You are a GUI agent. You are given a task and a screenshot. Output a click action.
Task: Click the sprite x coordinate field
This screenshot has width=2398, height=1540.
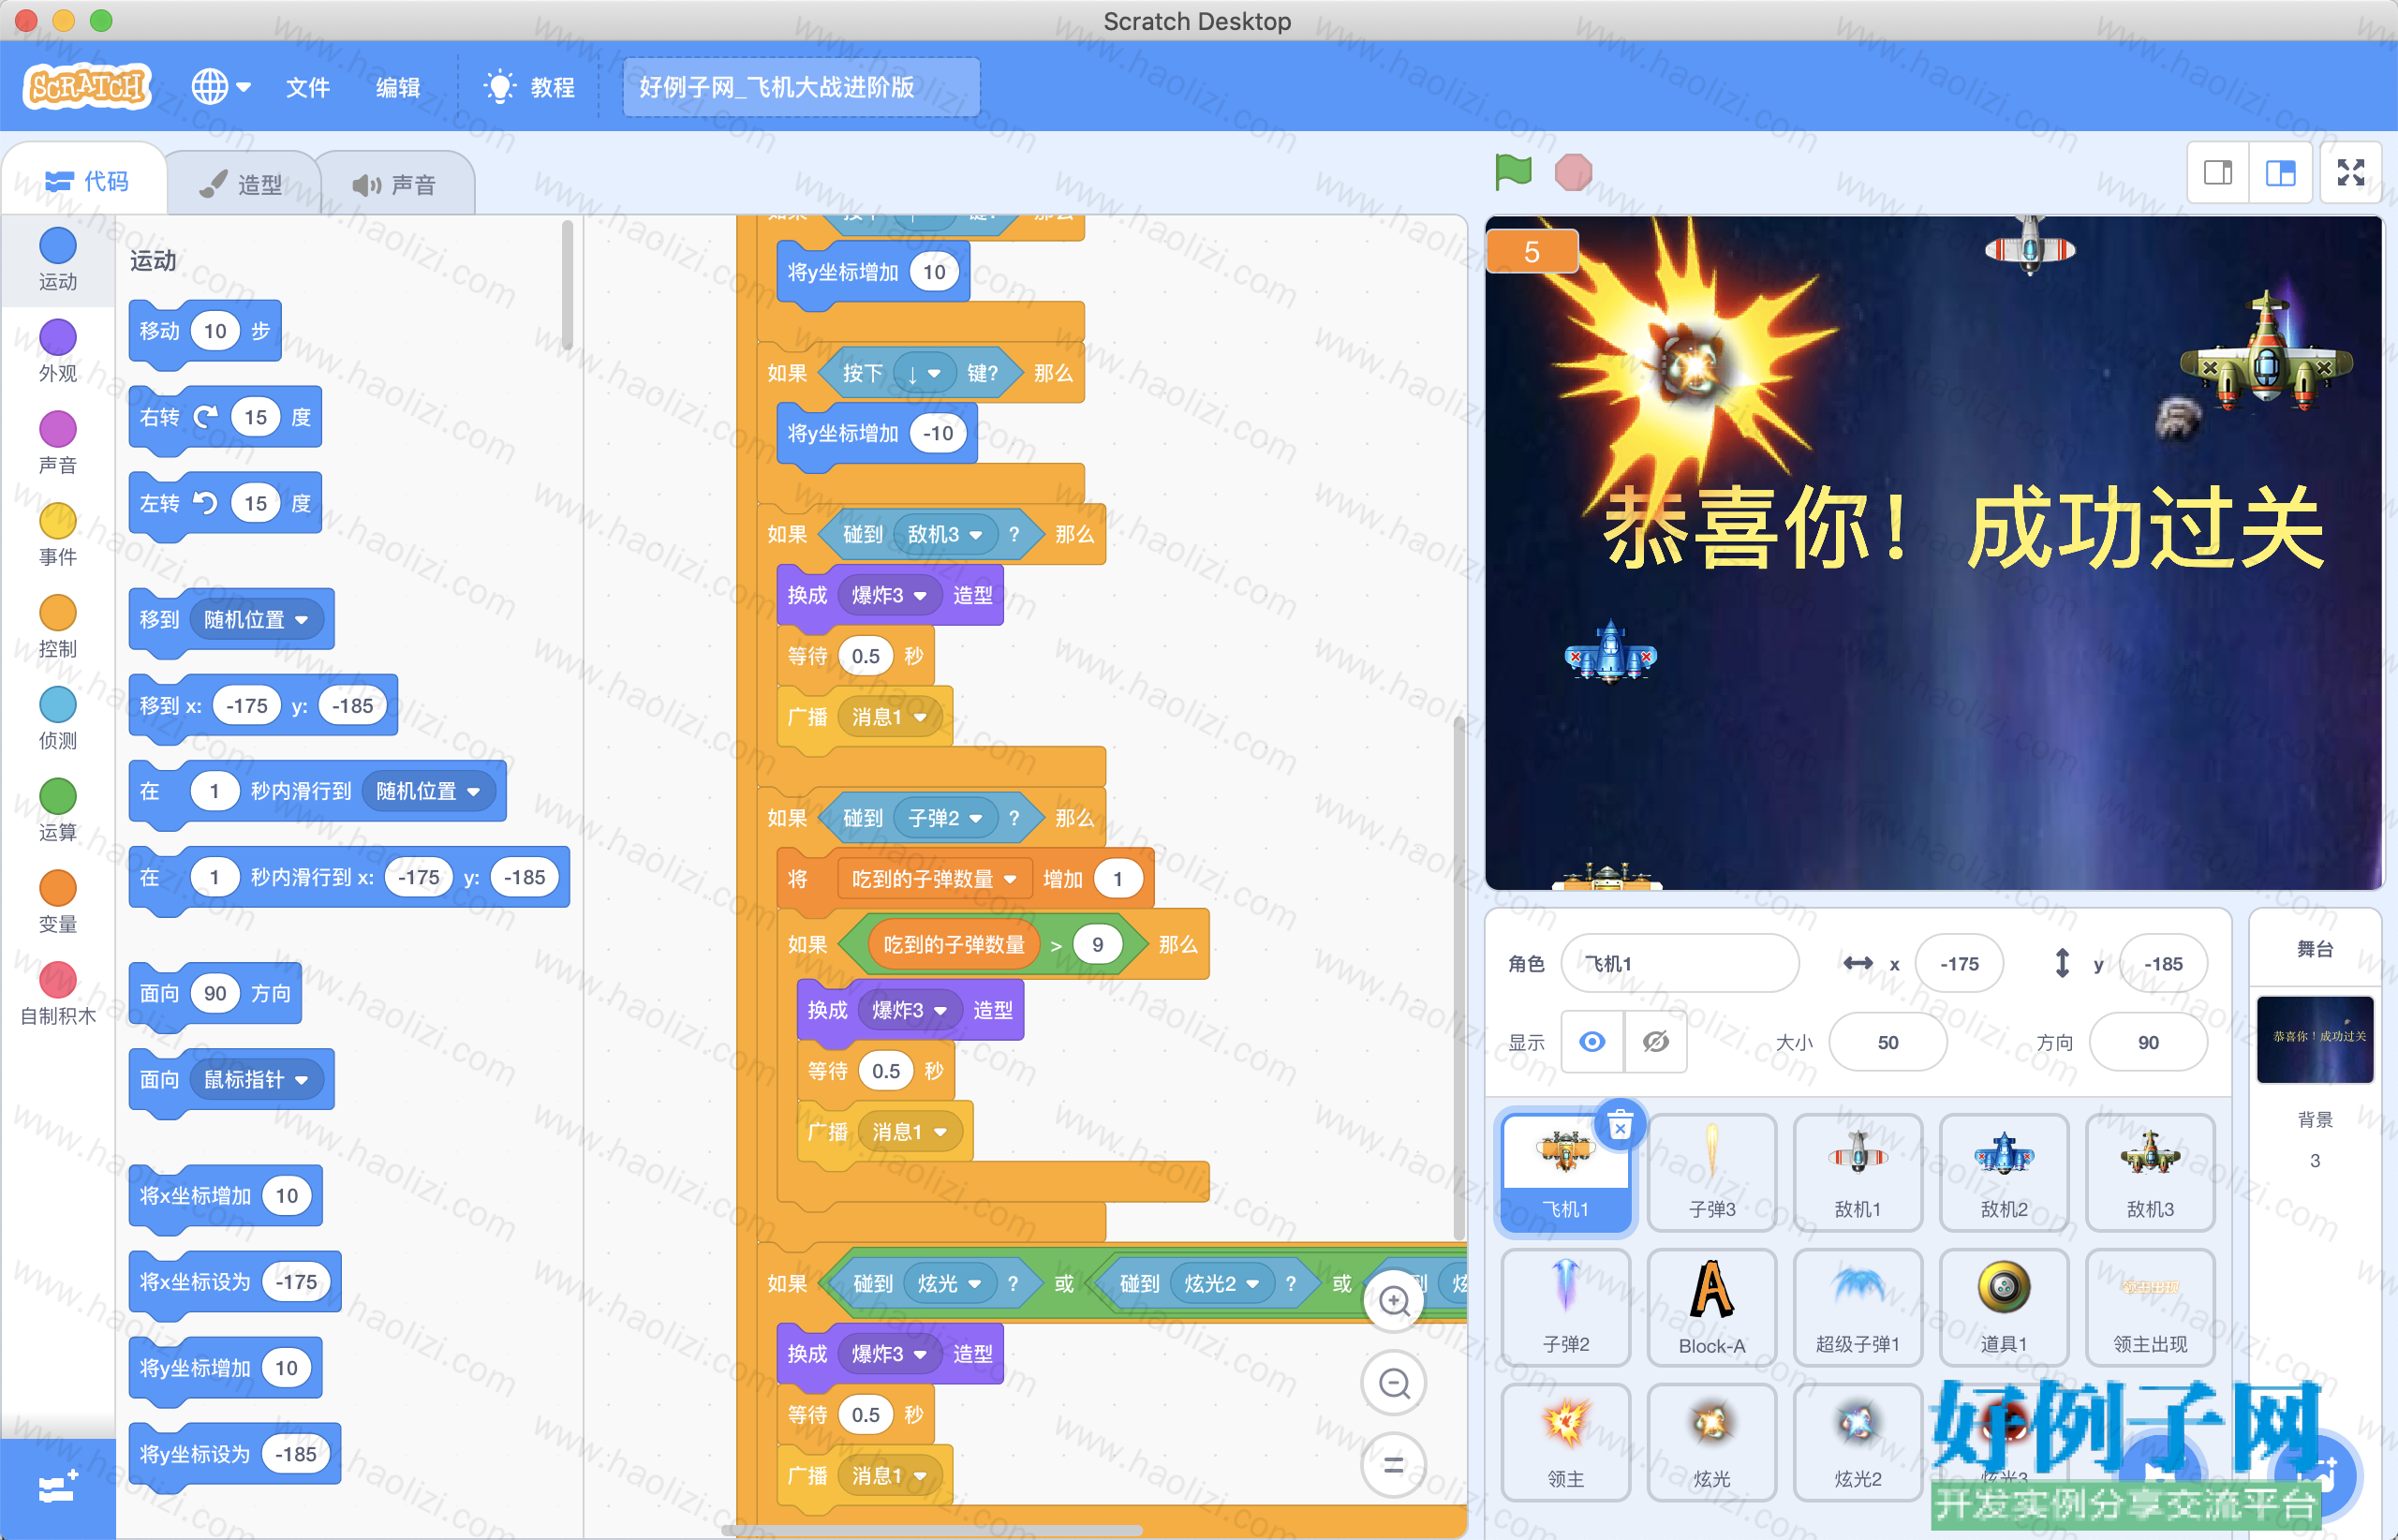(x=1958, y=964)
